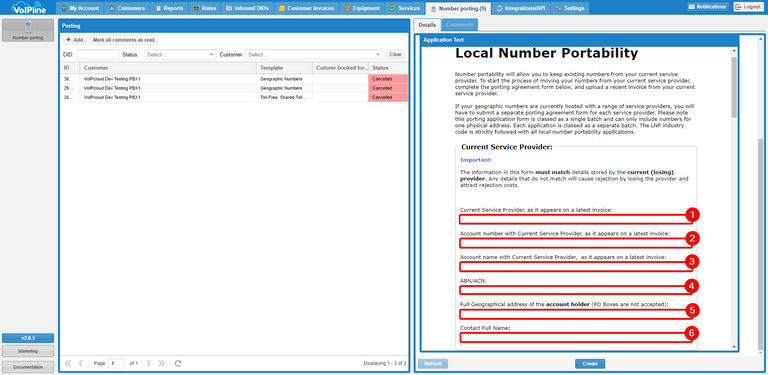
Task: Click Cancelled status in Toll-Free row
Action: (x=388, y=97)
